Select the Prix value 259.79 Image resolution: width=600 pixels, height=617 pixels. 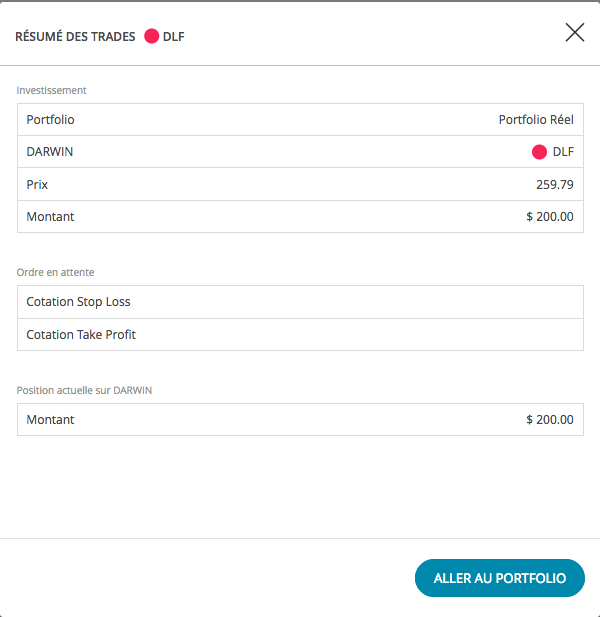[x=555, y=185]
